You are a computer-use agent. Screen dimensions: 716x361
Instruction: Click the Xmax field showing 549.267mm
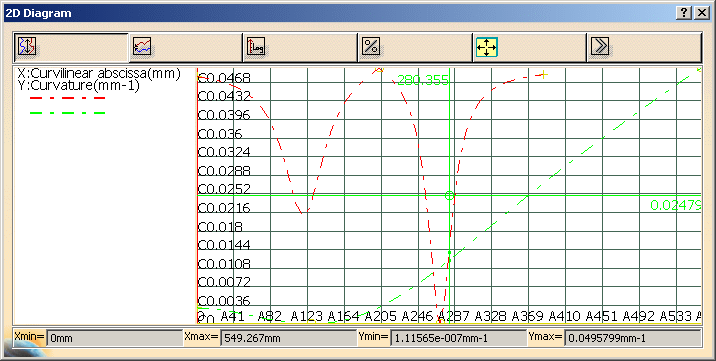click(x=288, y=339)
